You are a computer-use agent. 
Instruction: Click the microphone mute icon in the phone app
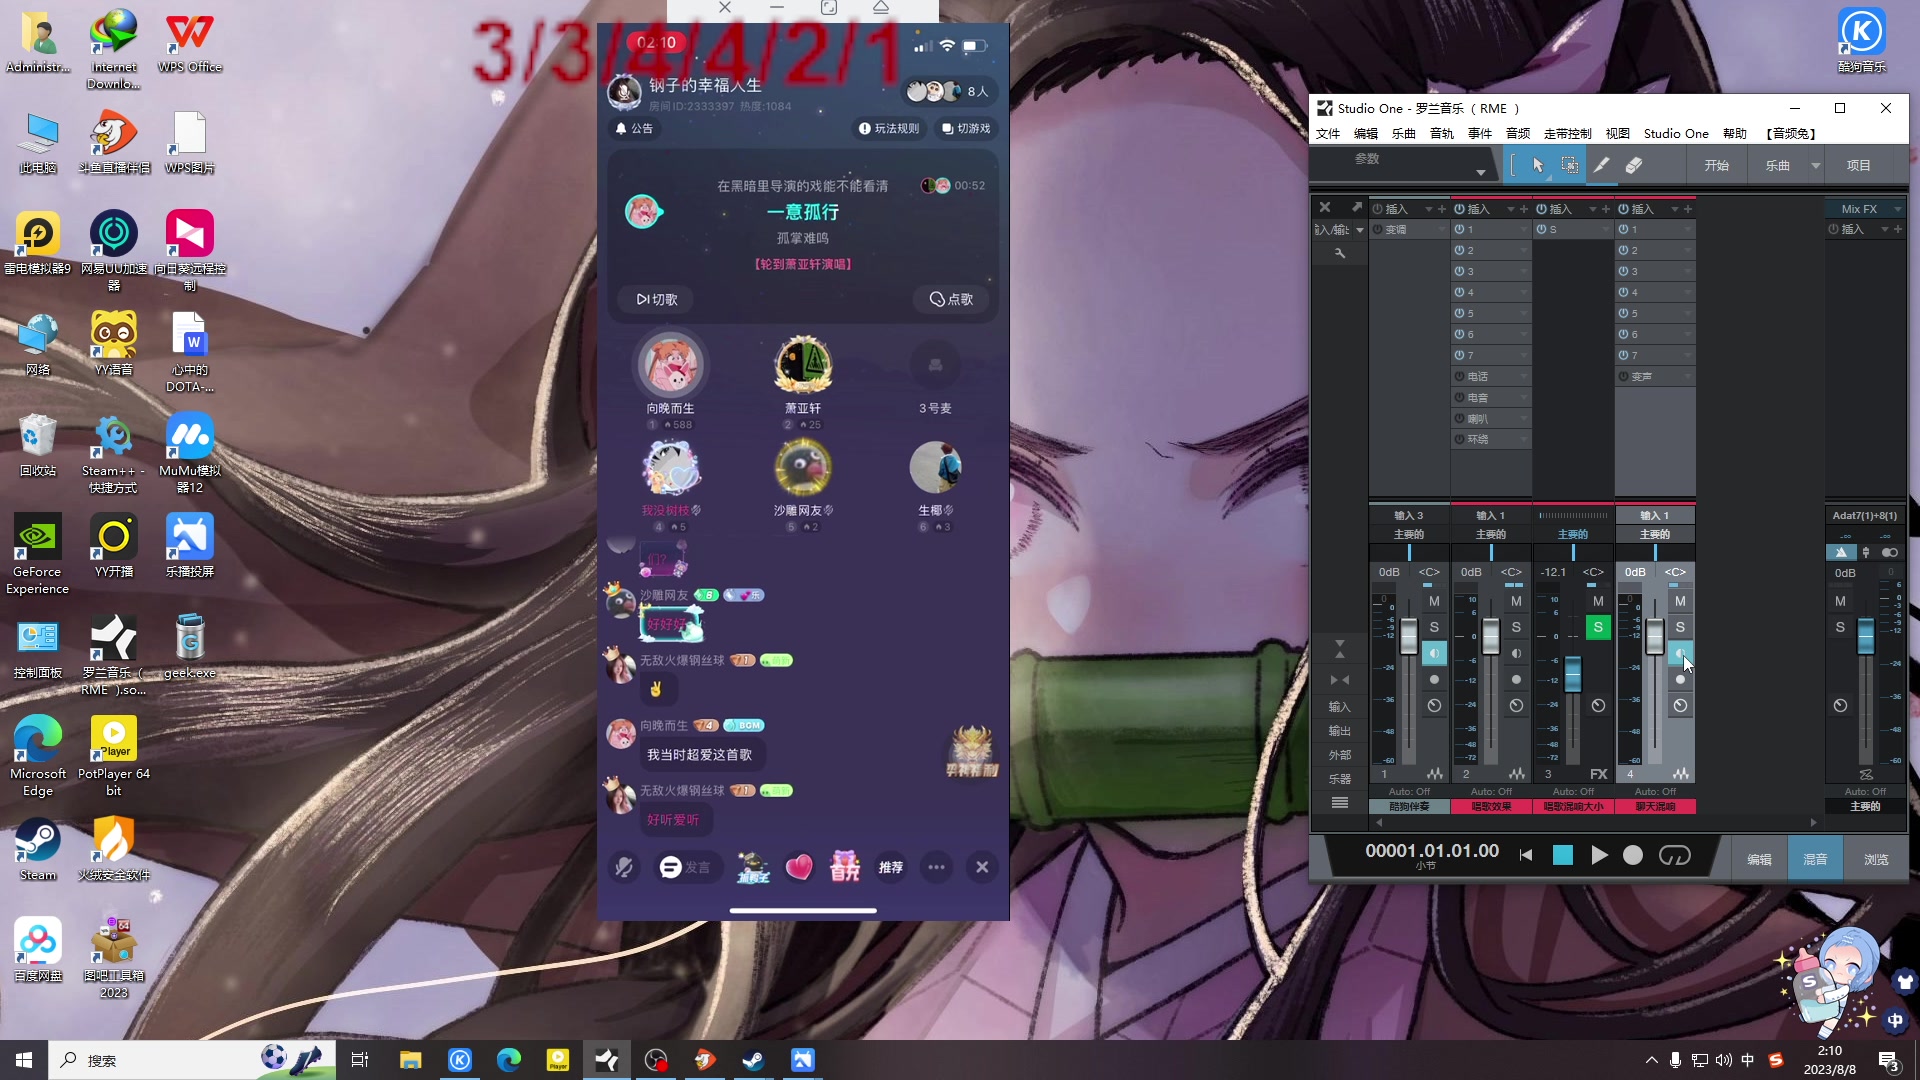pos(624,867)
